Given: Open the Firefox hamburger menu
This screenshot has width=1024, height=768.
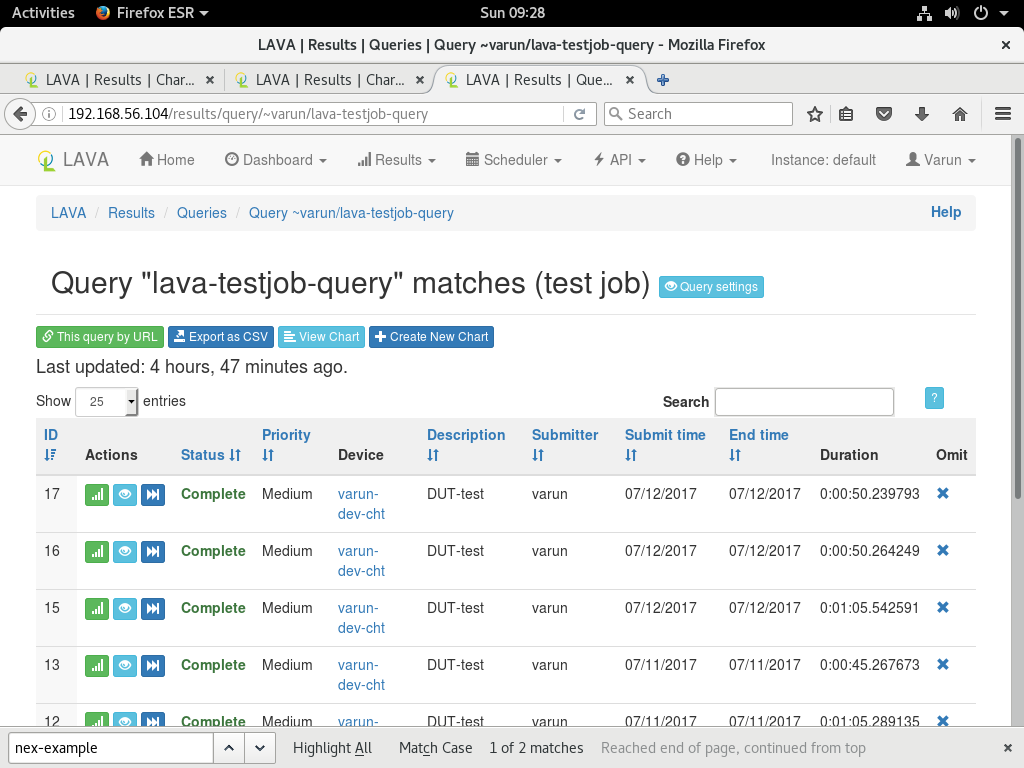Looking at the screenshot, I should point(1002,114).
